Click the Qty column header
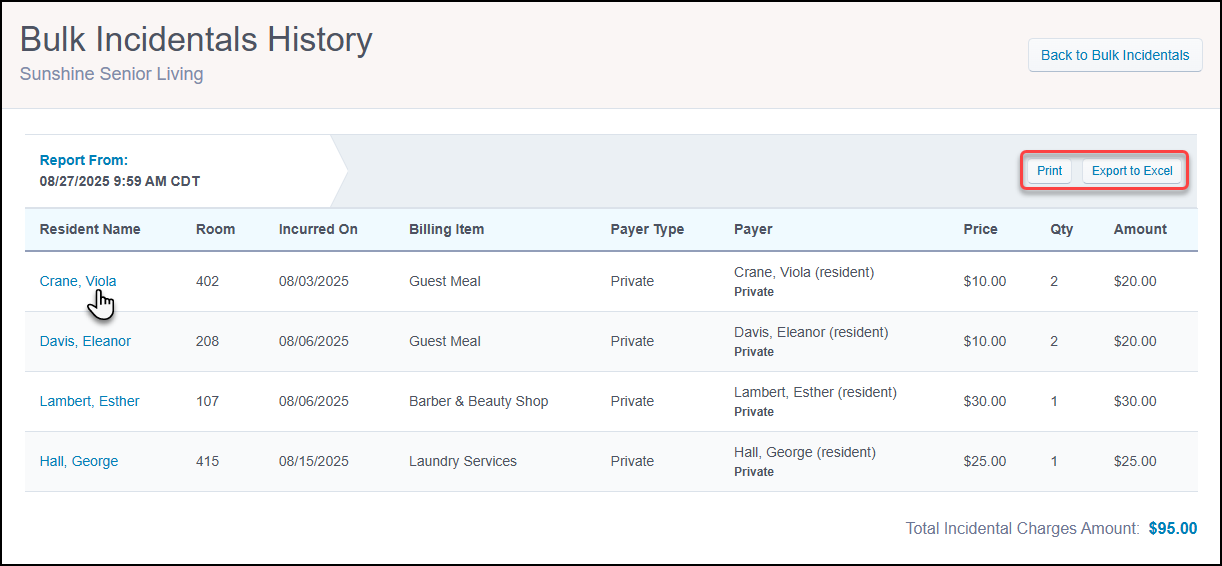Image resolution: width=1222 pixels, height=566 pixels. (x=1061, y=229)
